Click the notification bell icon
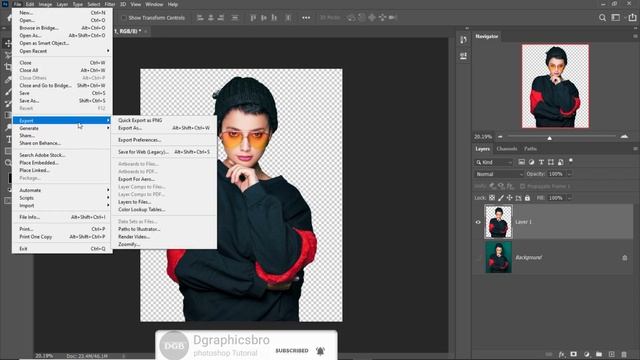The height and width of the screenshot is (360, 640). tap(320, 351)
